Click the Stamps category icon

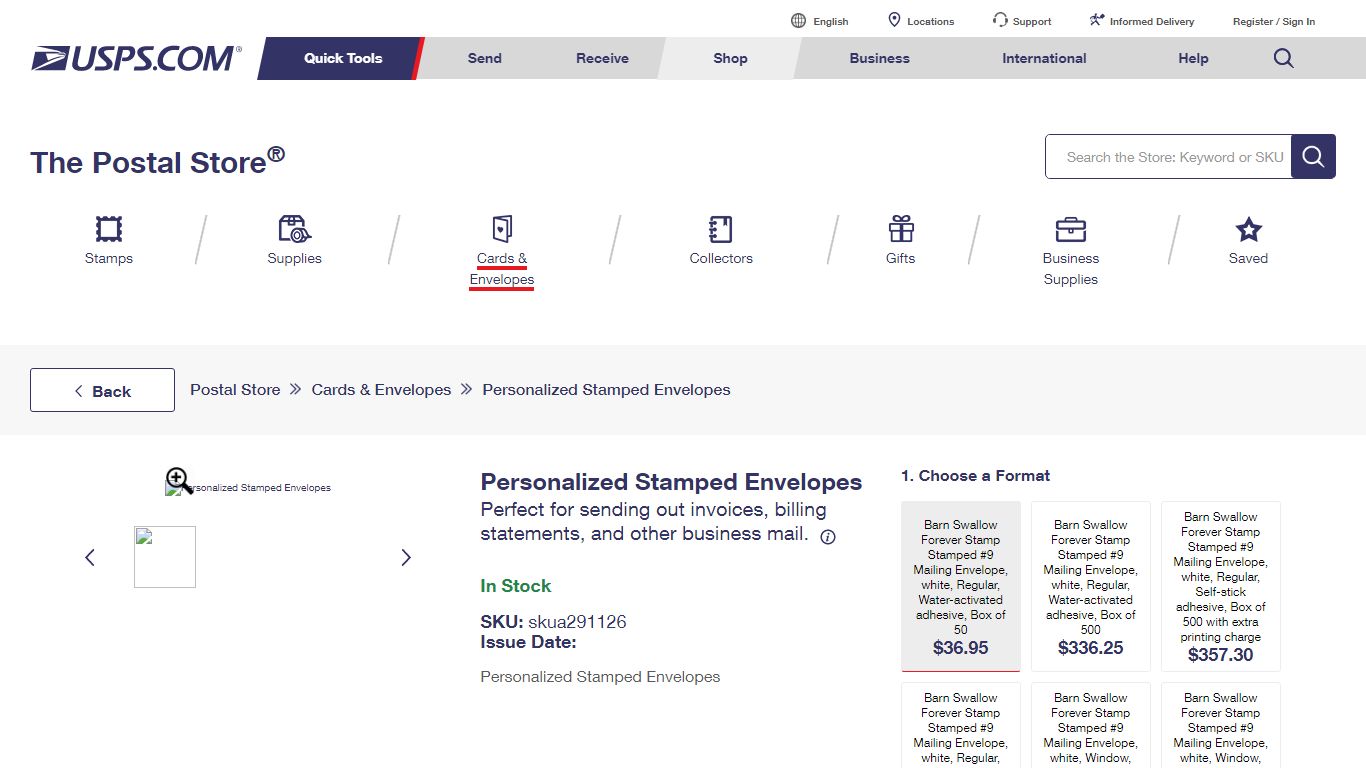[109, 229]
